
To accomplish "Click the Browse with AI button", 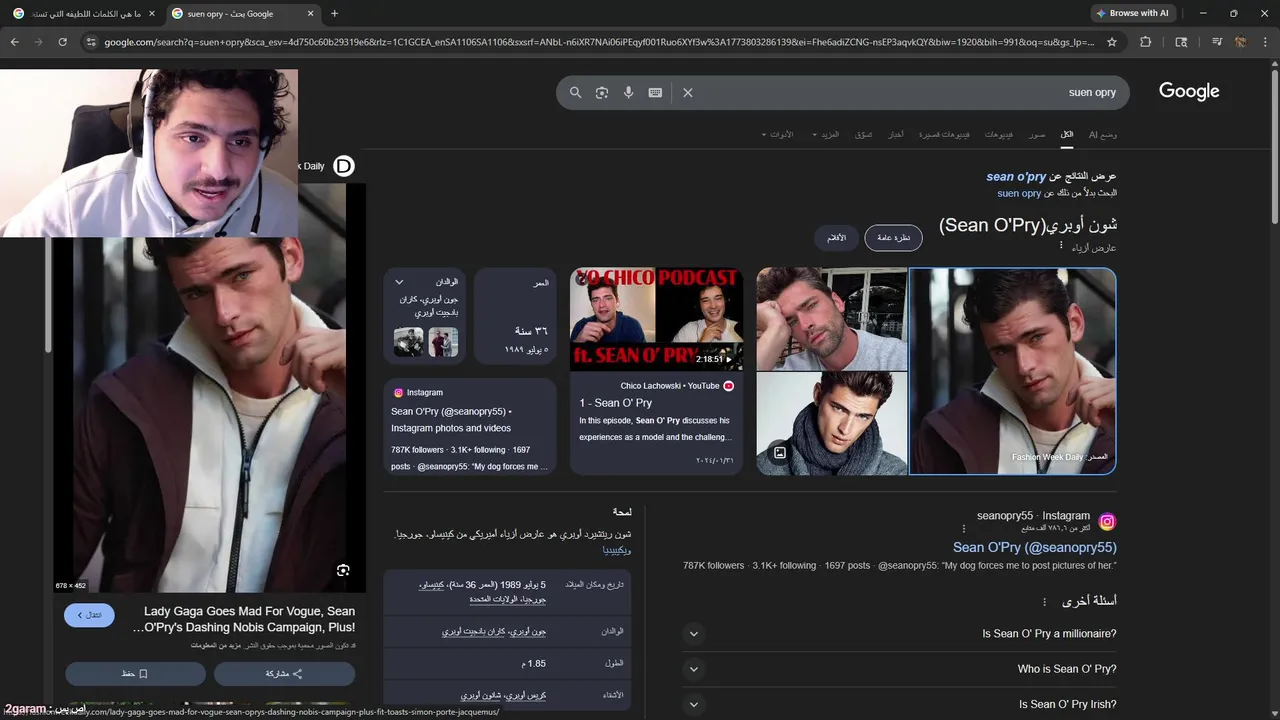I will pos(1133,13).
